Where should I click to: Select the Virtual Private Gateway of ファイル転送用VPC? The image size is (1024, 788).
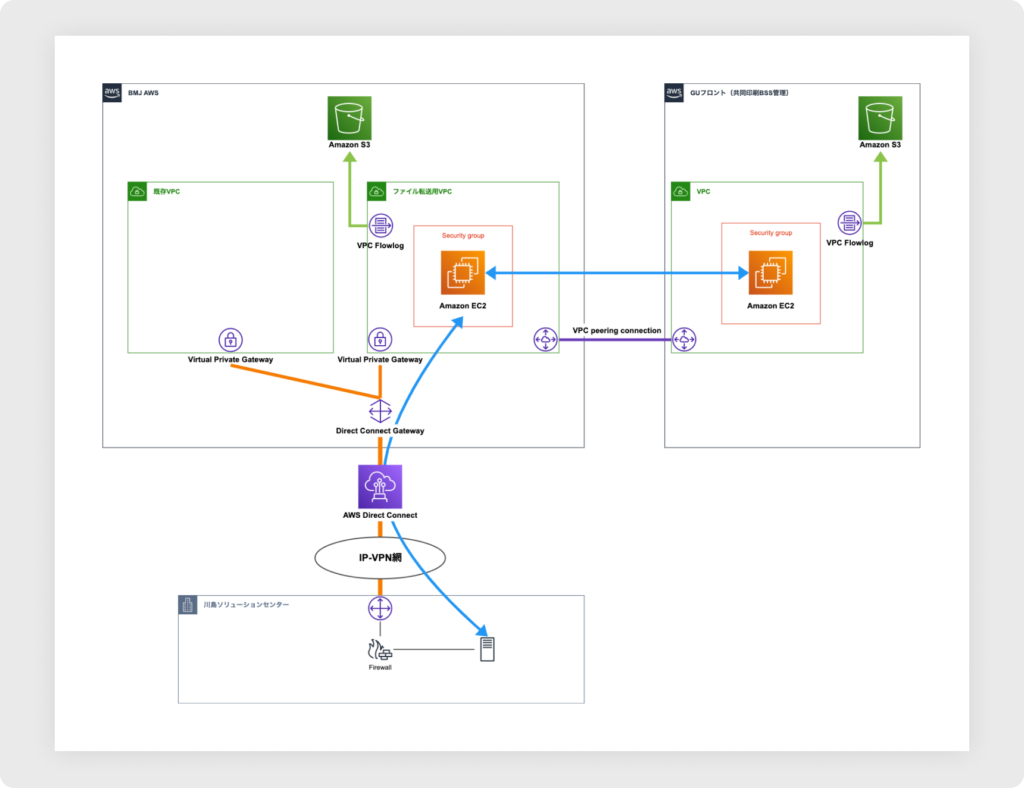(380, 340)
